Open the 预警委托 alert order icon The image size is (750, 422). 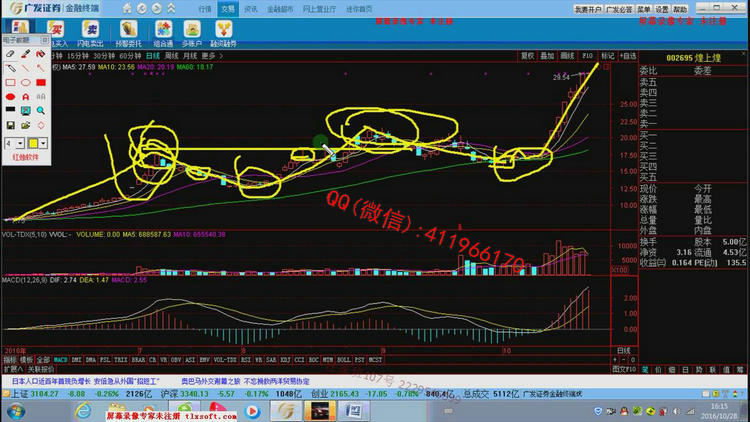pyautogui.click(x=128, y=33)
